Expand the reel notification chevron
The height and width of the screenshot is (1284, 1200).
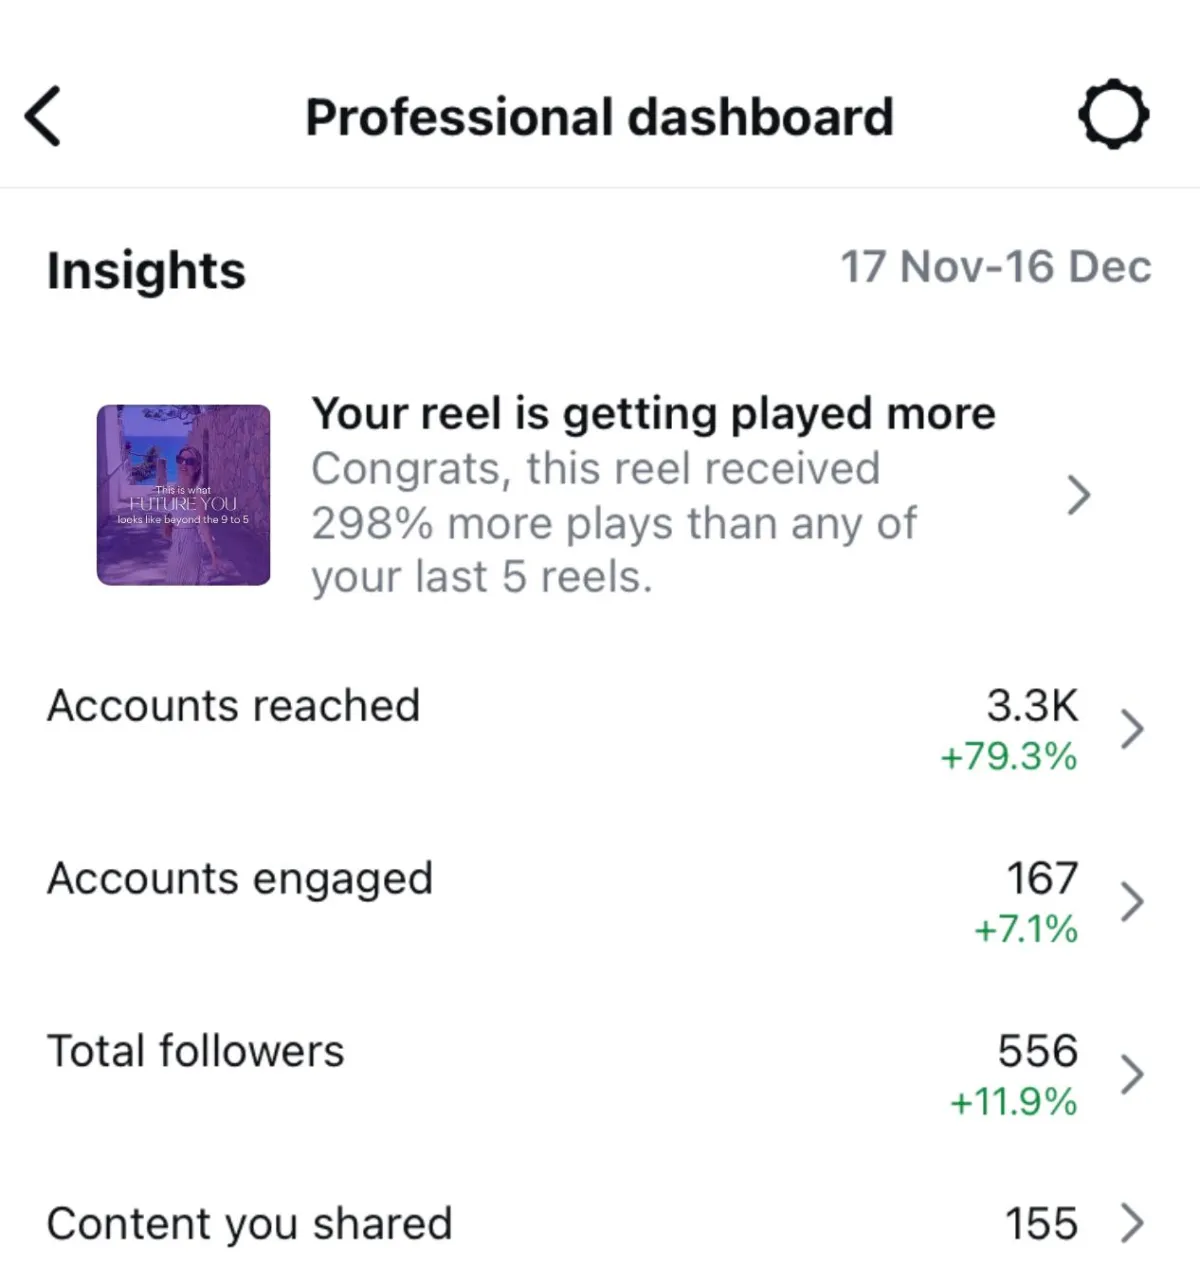(x=1078, y=495)
